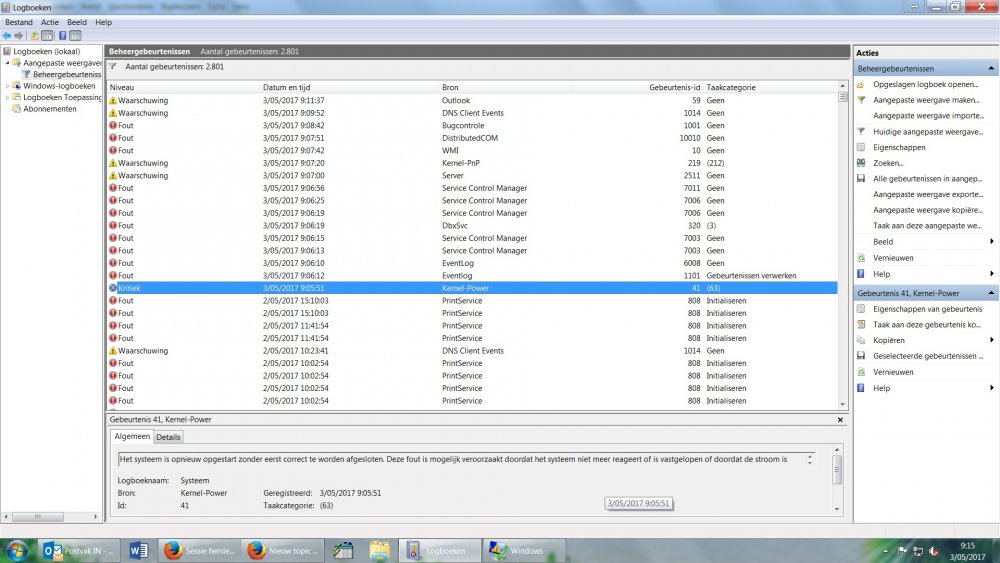Image resolution: width=1000 pixels, height=563 pixels.
Task: Toggle the action pane toolbar icon
Action: pyautogui.click(x=75, y=36)
